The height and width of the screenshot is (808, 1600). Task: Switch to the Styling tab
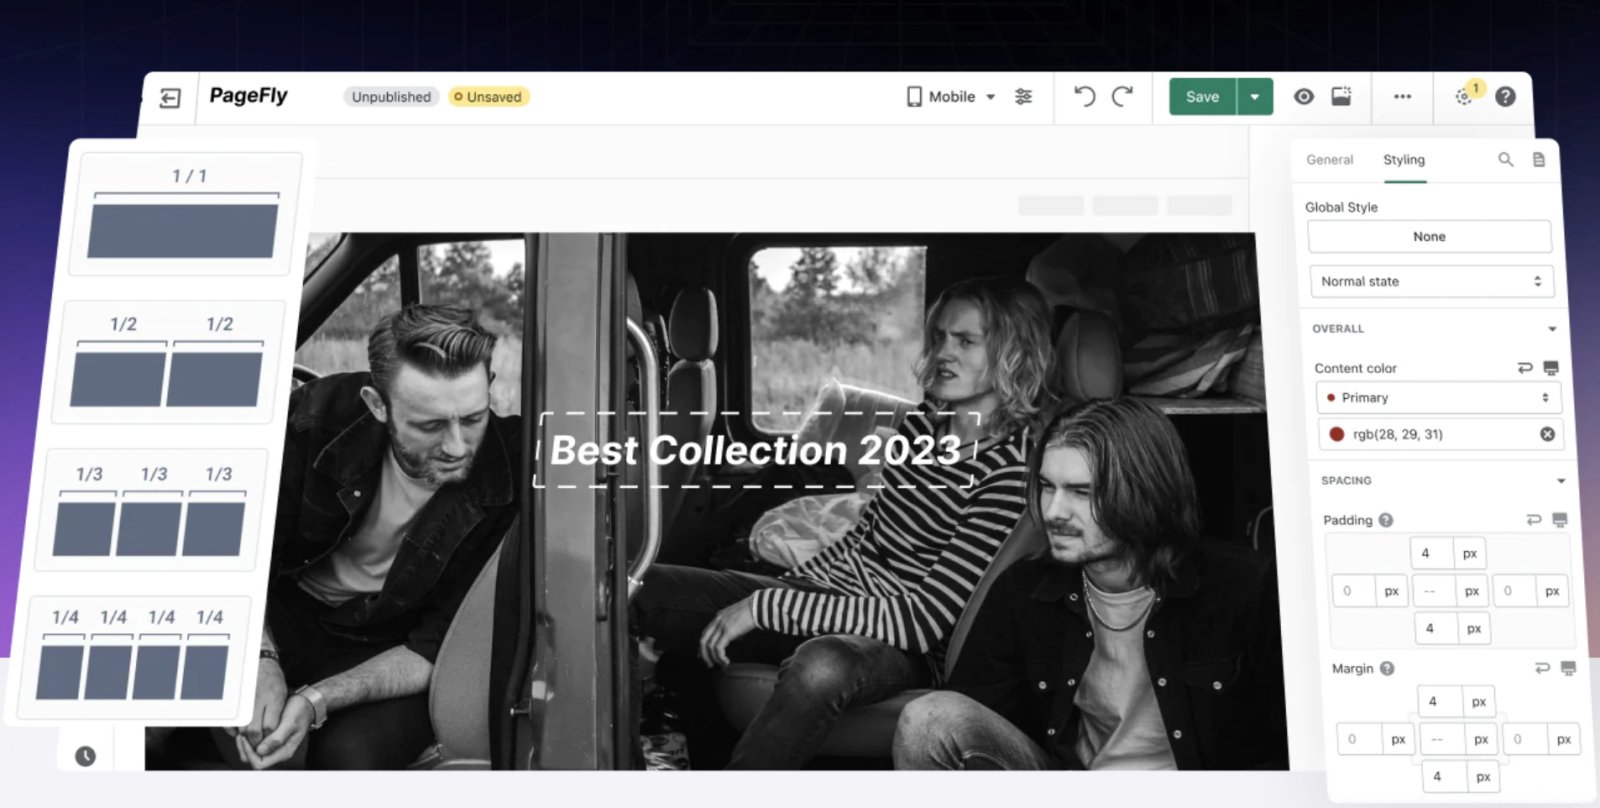(x=1404, y=160)
